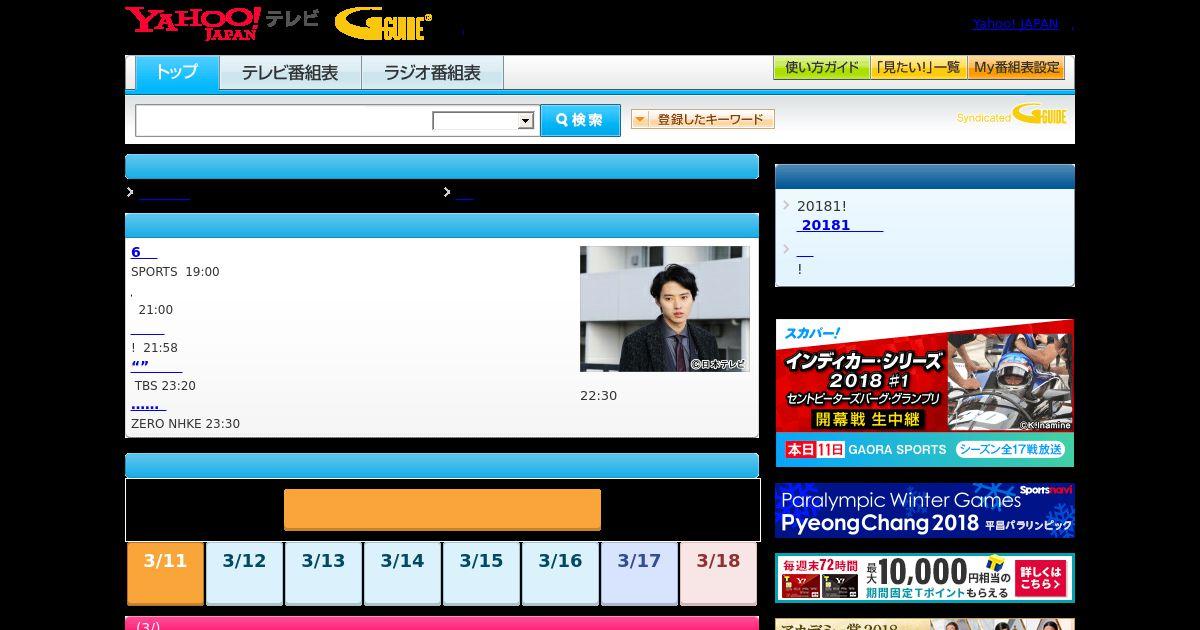Open the 10,000円 Tポイント banner
This screenshot has width=1200, height=630.
[x=925, y=578]
